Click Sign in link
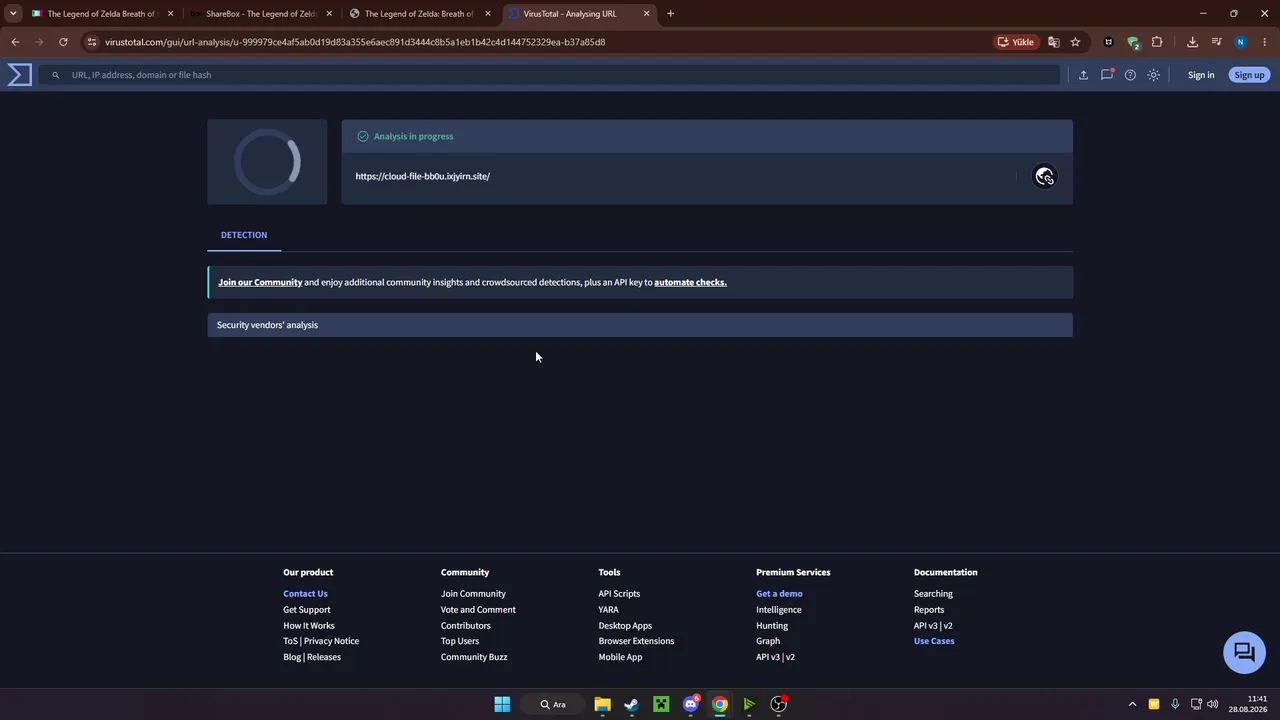 pyautogui.click(x=1201, y=75)
